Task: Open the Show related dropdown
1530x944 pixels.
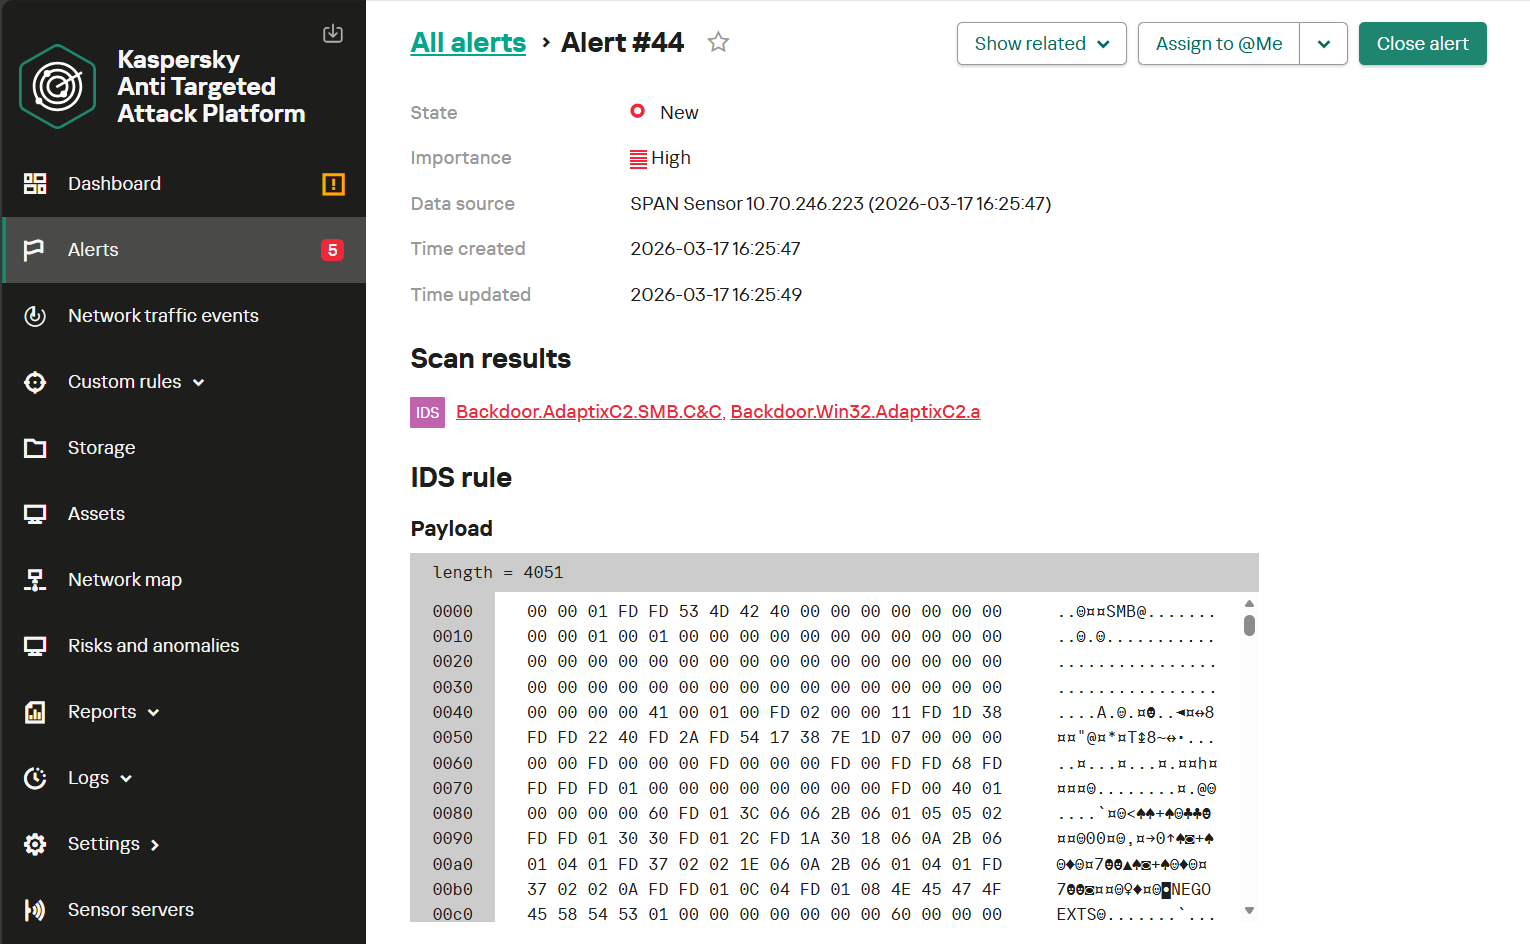Action: [x=1041, y=44]
